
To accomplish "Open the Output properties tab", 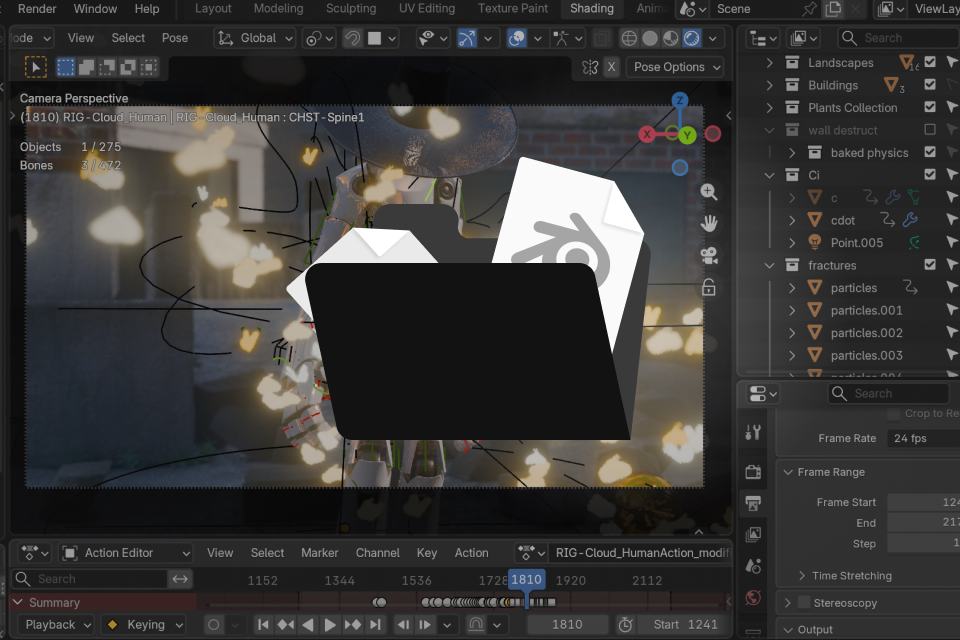I will click(x=753, y=503).
